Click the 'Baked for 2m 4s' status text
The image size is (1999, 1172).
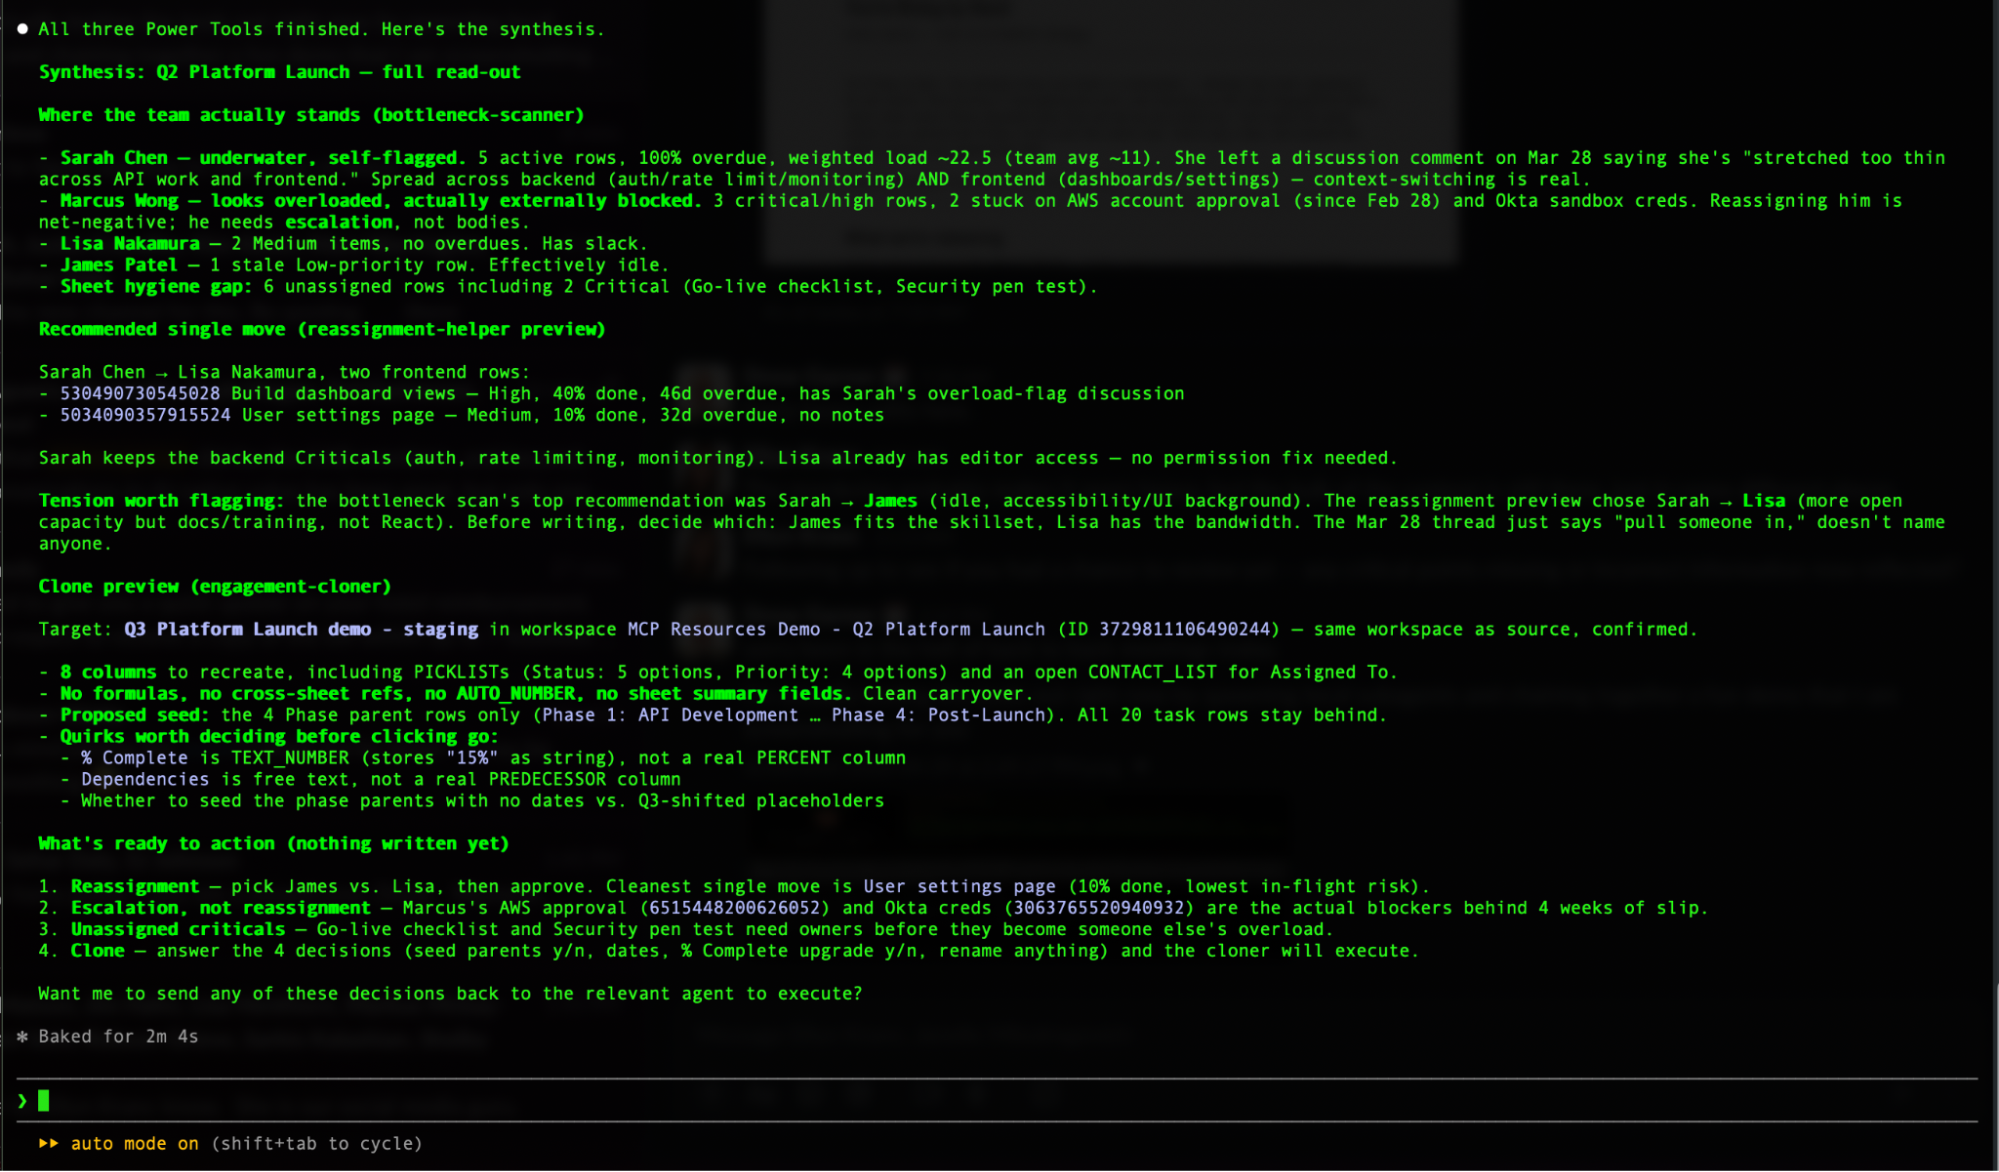pyautogui.click(x=118, y=1037)
